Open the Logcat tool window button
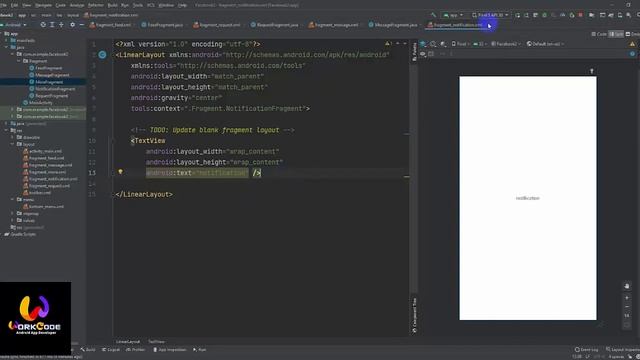The width and height of the screenshot is (640, 360). click(111, 350)
